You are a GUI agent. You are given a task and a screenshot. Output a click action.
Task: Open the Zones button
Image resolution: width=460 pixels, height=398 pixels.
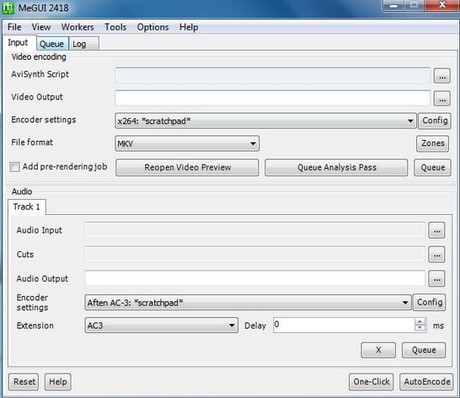point(433,143)
